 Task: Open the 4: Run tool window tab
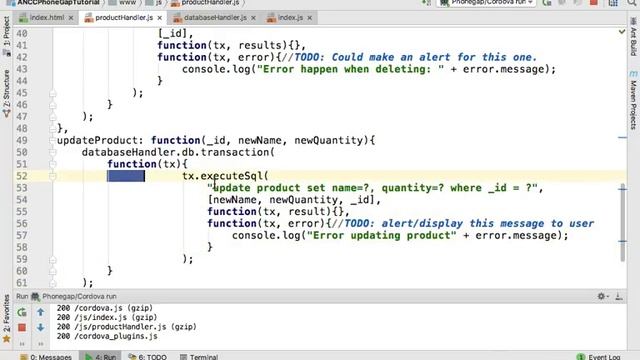pyautogui.click(x=100, y=357)
